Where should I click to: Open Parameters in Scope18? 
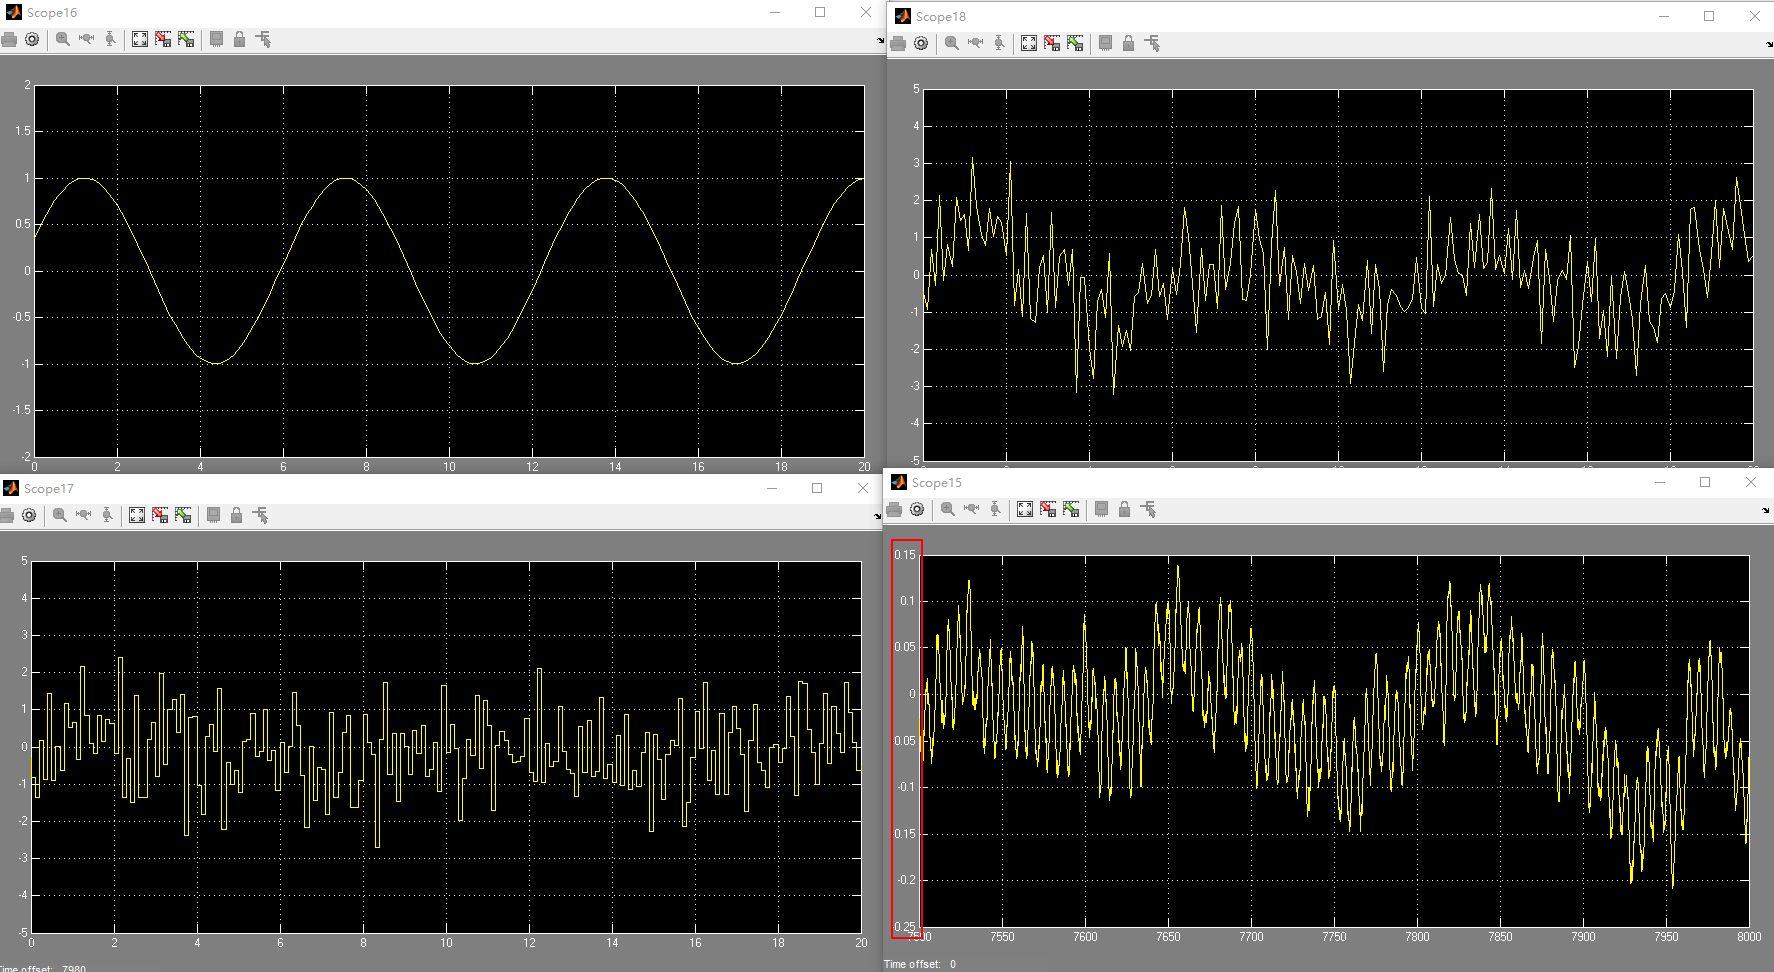pyautogui.click(x=921, y=43)
